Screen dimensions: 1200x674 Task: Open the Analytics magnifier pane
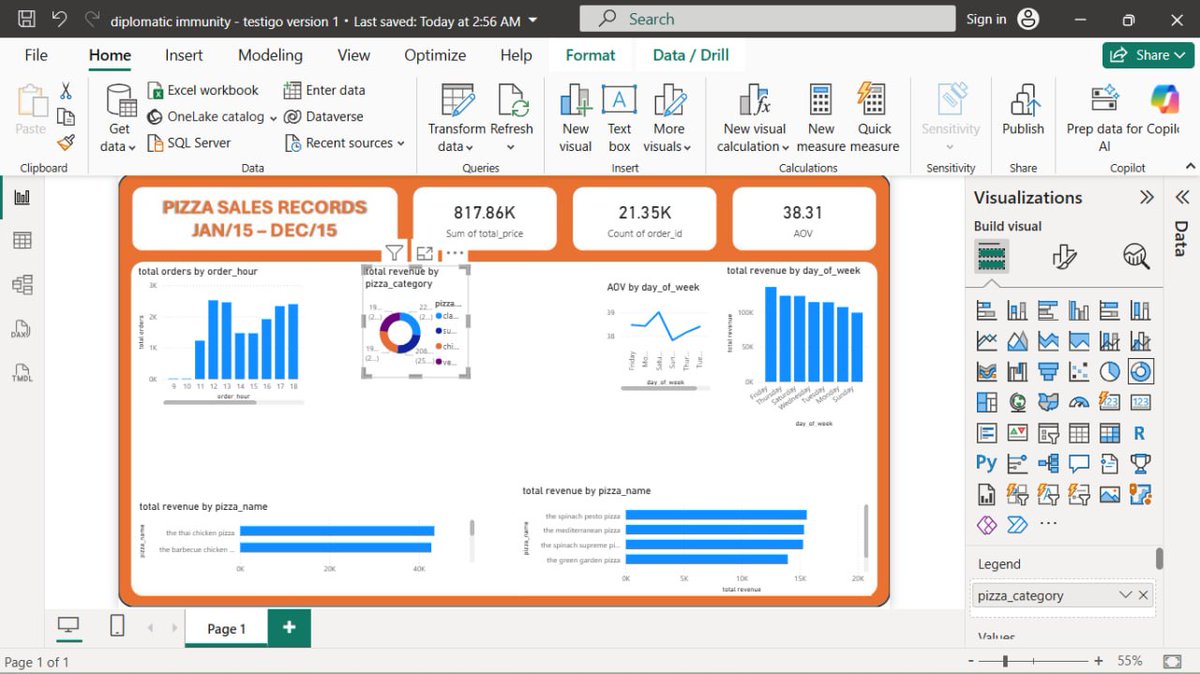click(x=1135, y=256)
